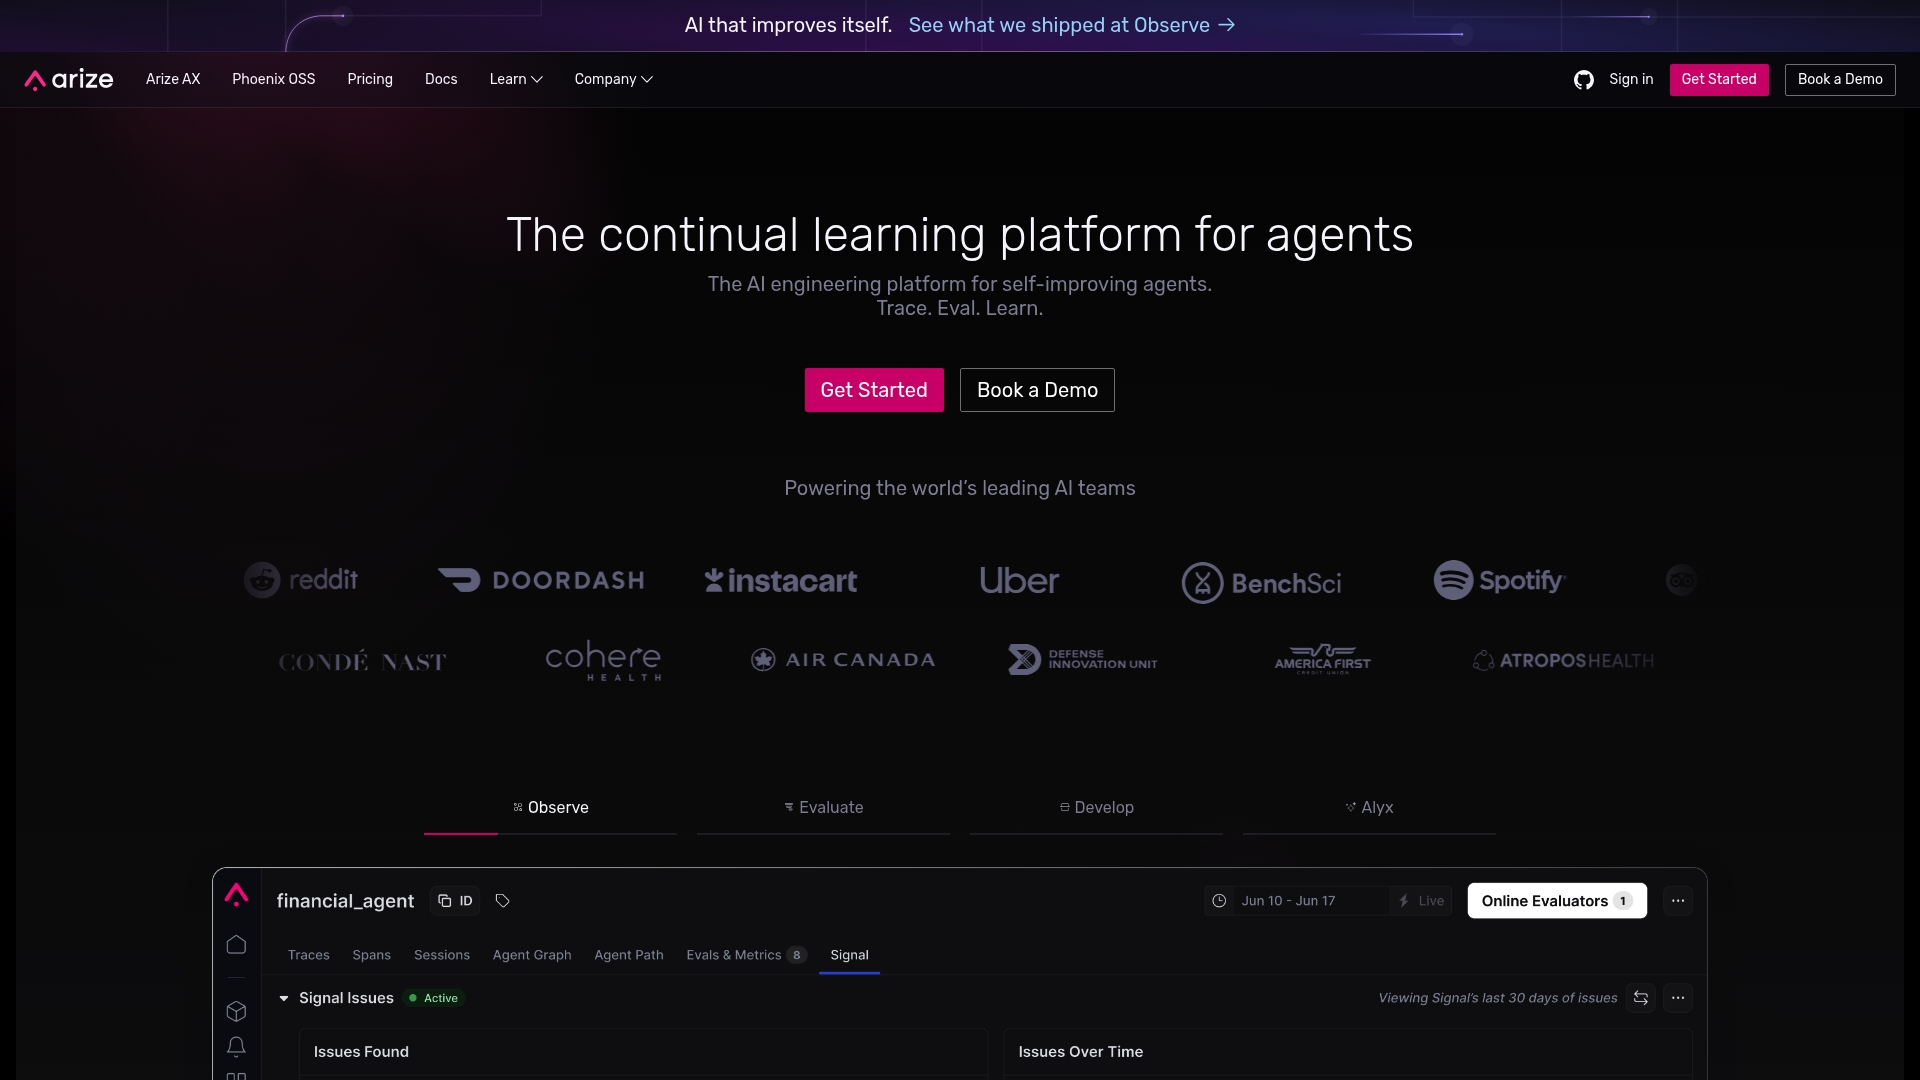Viewport: 1920px width, 1080px height.
Task: Click the financial_agent project title
Action: pyautogui.click(x=345, y=901)
